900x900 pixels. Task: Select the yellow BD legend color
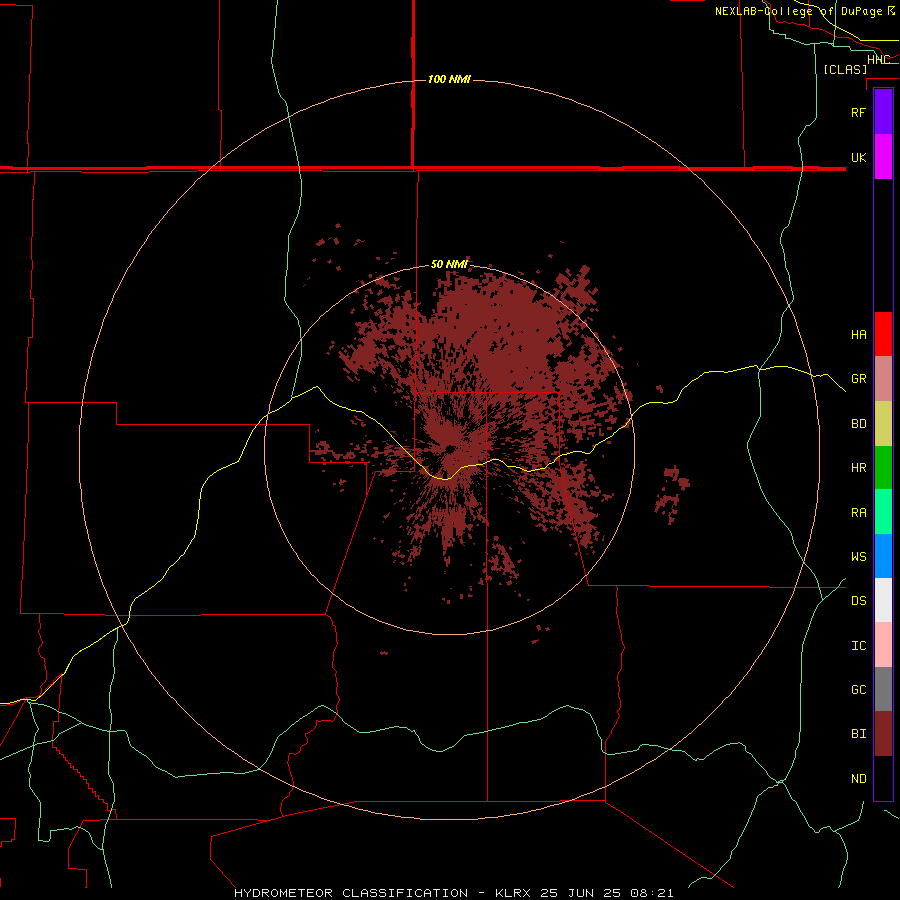883,424
